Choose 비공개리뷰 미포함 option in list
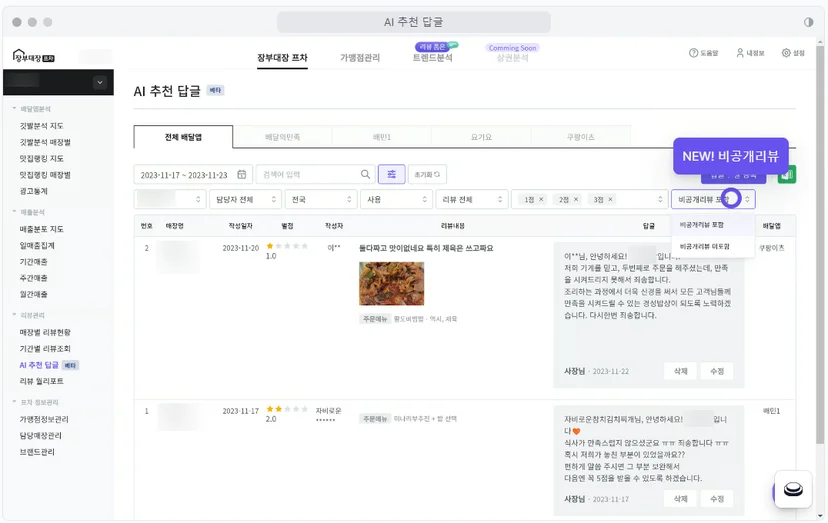This screenshot has width=828, height=523. point(713,247)
